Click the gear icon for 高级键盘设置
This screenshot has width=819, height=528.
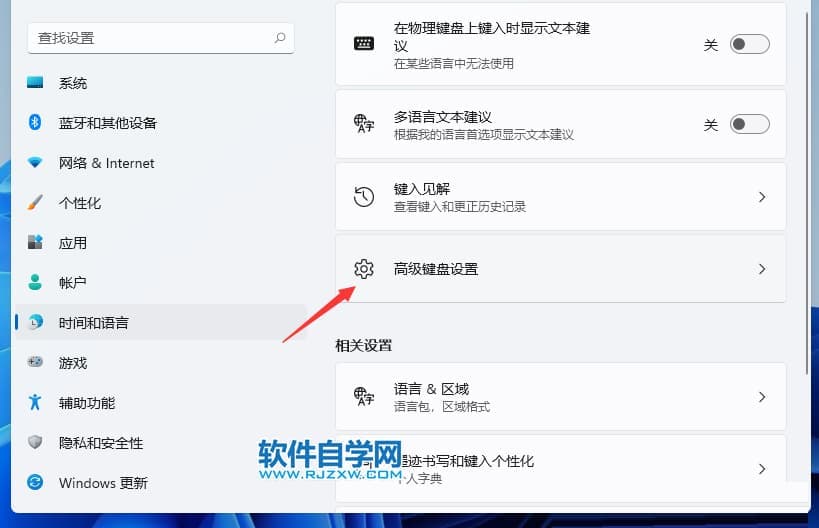pyautogui.click(x=364, y=269)
